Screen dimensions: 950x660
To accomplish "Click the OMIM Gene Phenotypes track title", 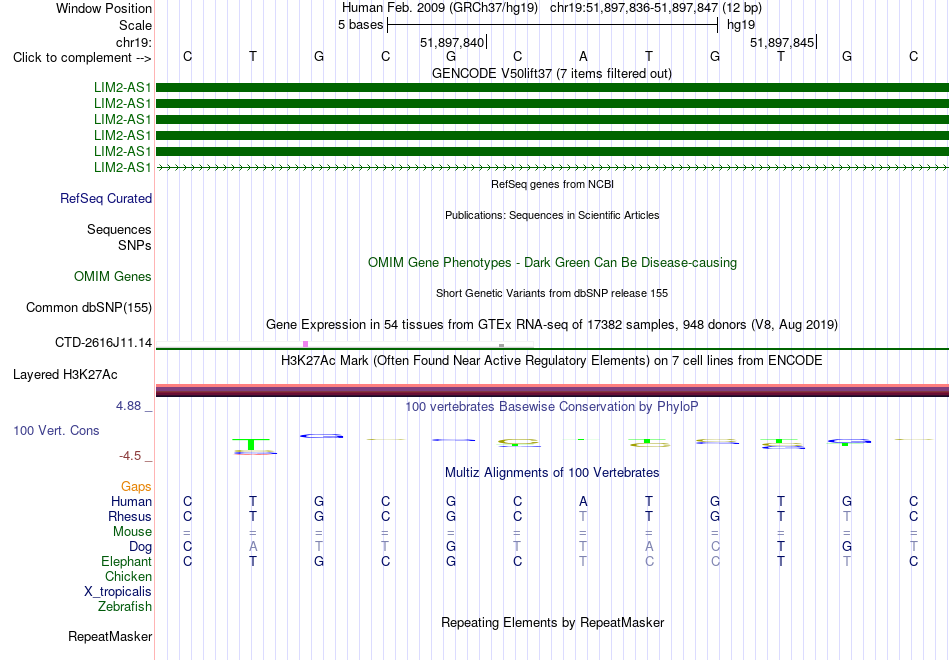I will 552,262.
